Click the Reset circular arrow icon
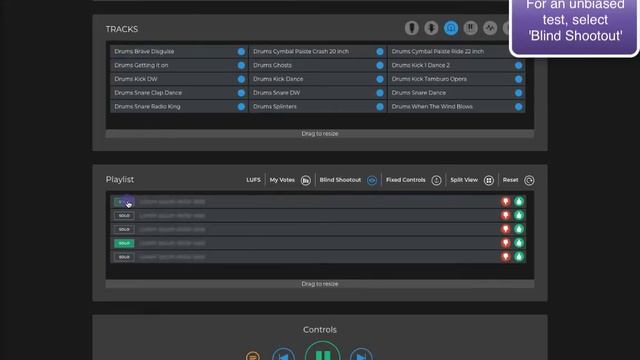Image resolution: width=640 pixels, height=360 pixels. coord(529,180)
